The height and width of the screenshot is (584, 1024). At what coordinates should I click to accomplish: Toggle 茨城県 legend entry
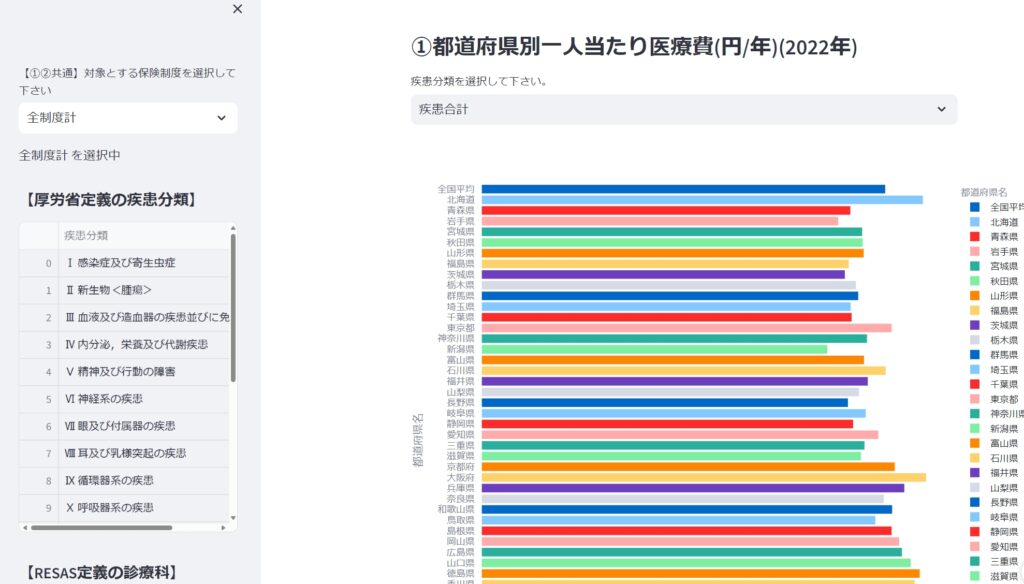point(994,325)
